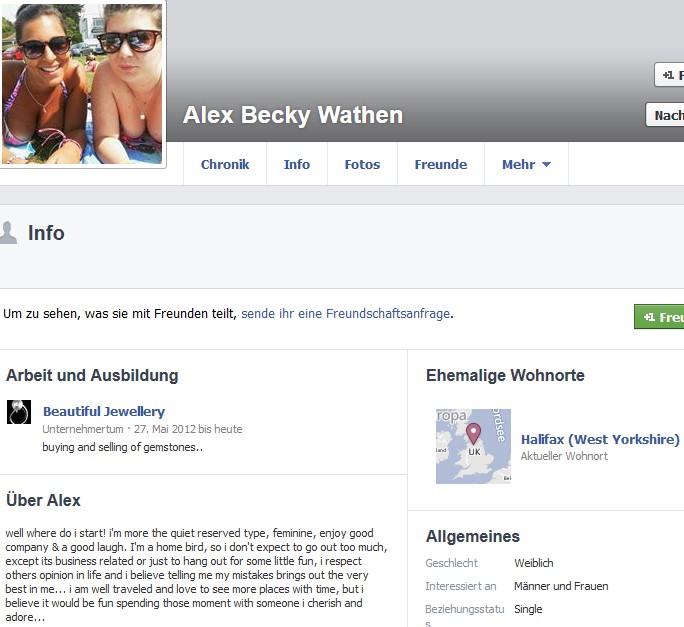Click the Nachricht message button
Viewport: 684px width, 627px height.
[x=665, y=115]
